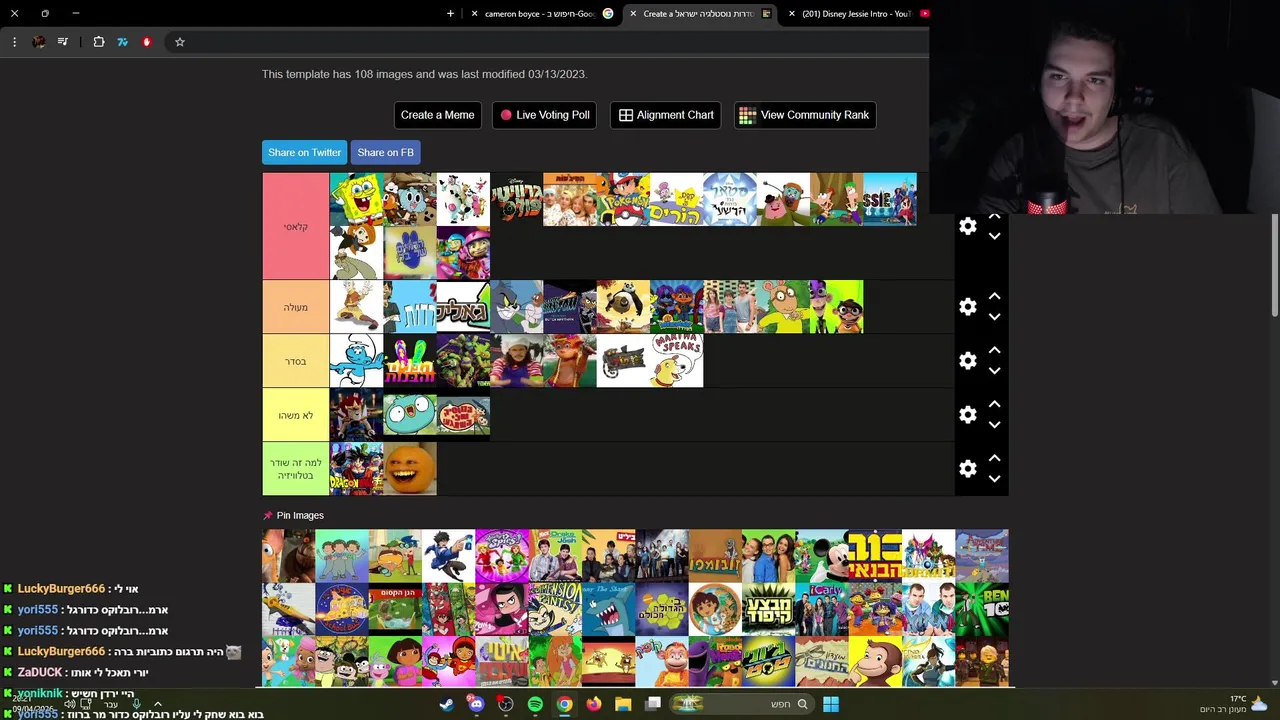View Community Rank
The height and width of the screenshot is (720, 1280).
805,115
